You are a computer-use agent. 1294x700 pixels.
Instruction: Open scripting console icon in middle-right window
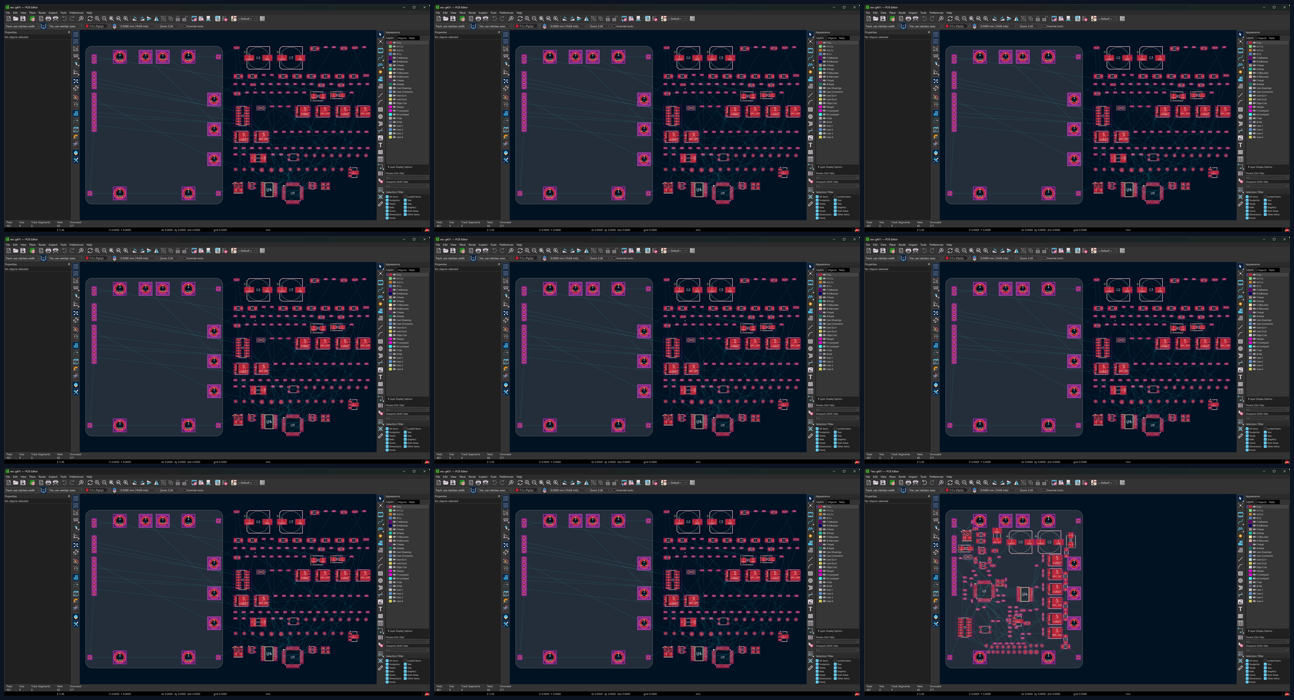pos(1122,251)
